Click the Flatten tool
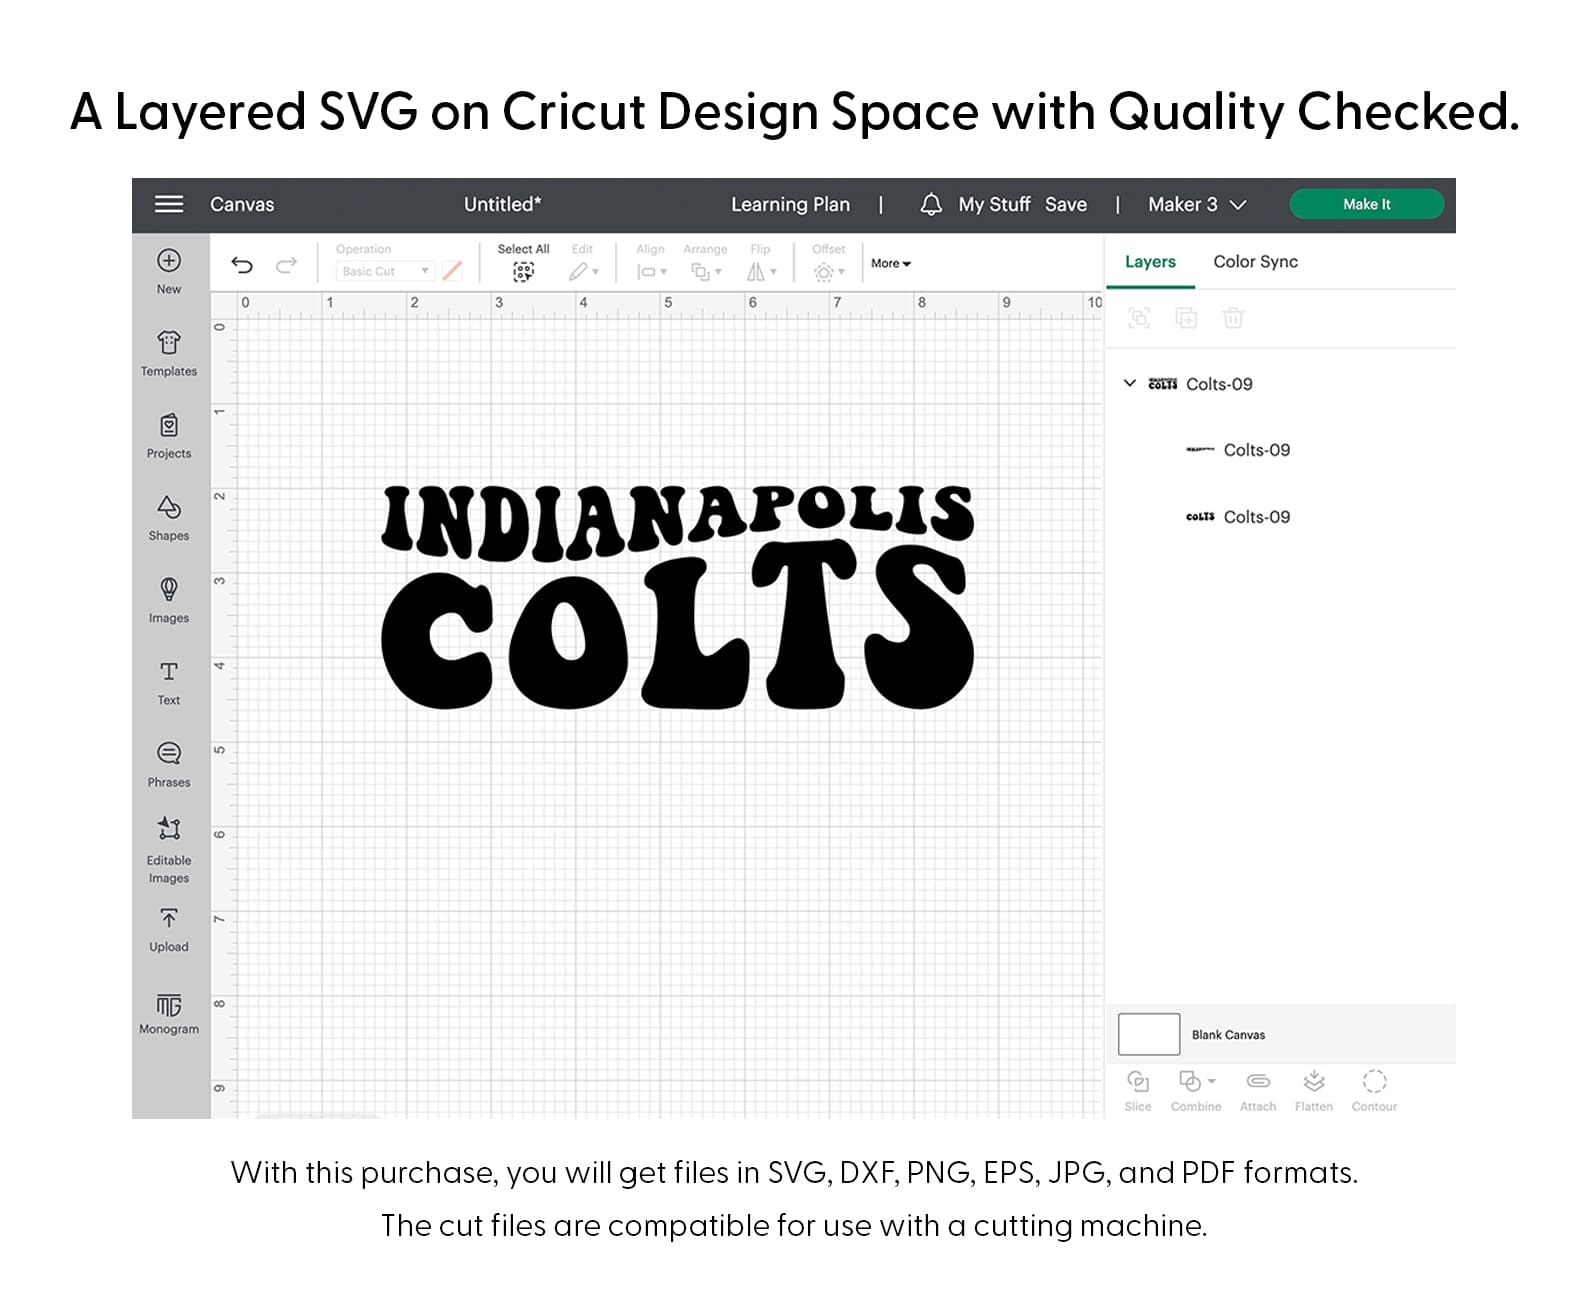 [1314, 1091]
